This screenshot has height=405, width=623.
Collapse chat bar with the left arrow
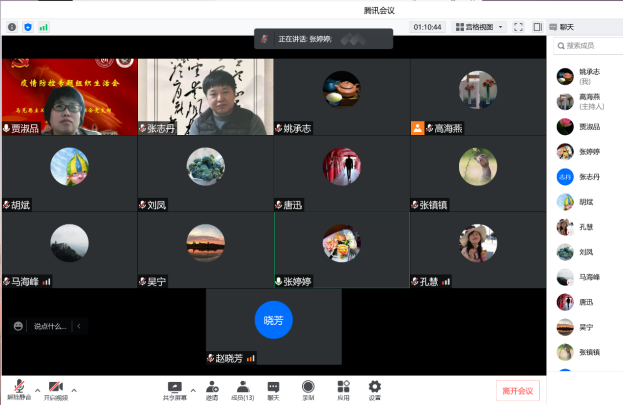[79, 326]
